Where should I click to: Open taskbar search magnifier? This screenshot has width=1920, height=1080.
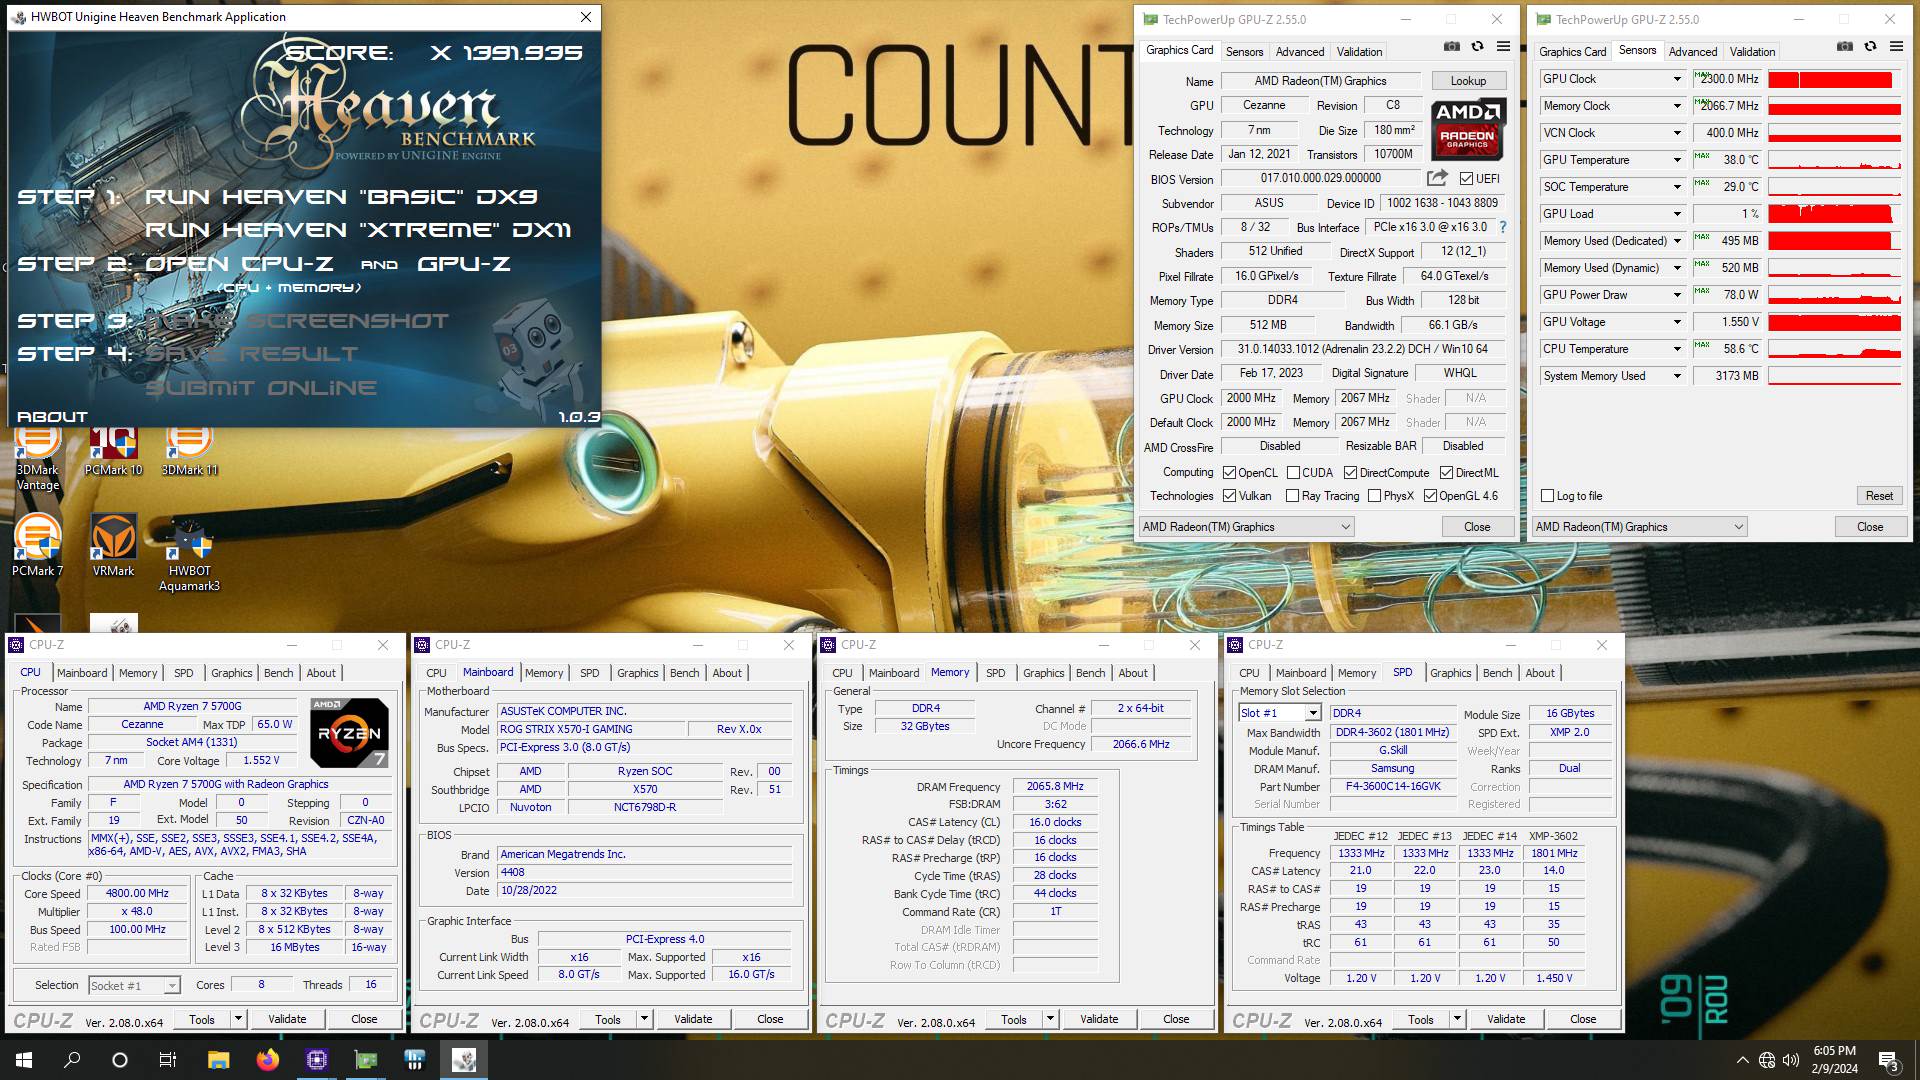pyautogui.click(x=72, y=1060)
